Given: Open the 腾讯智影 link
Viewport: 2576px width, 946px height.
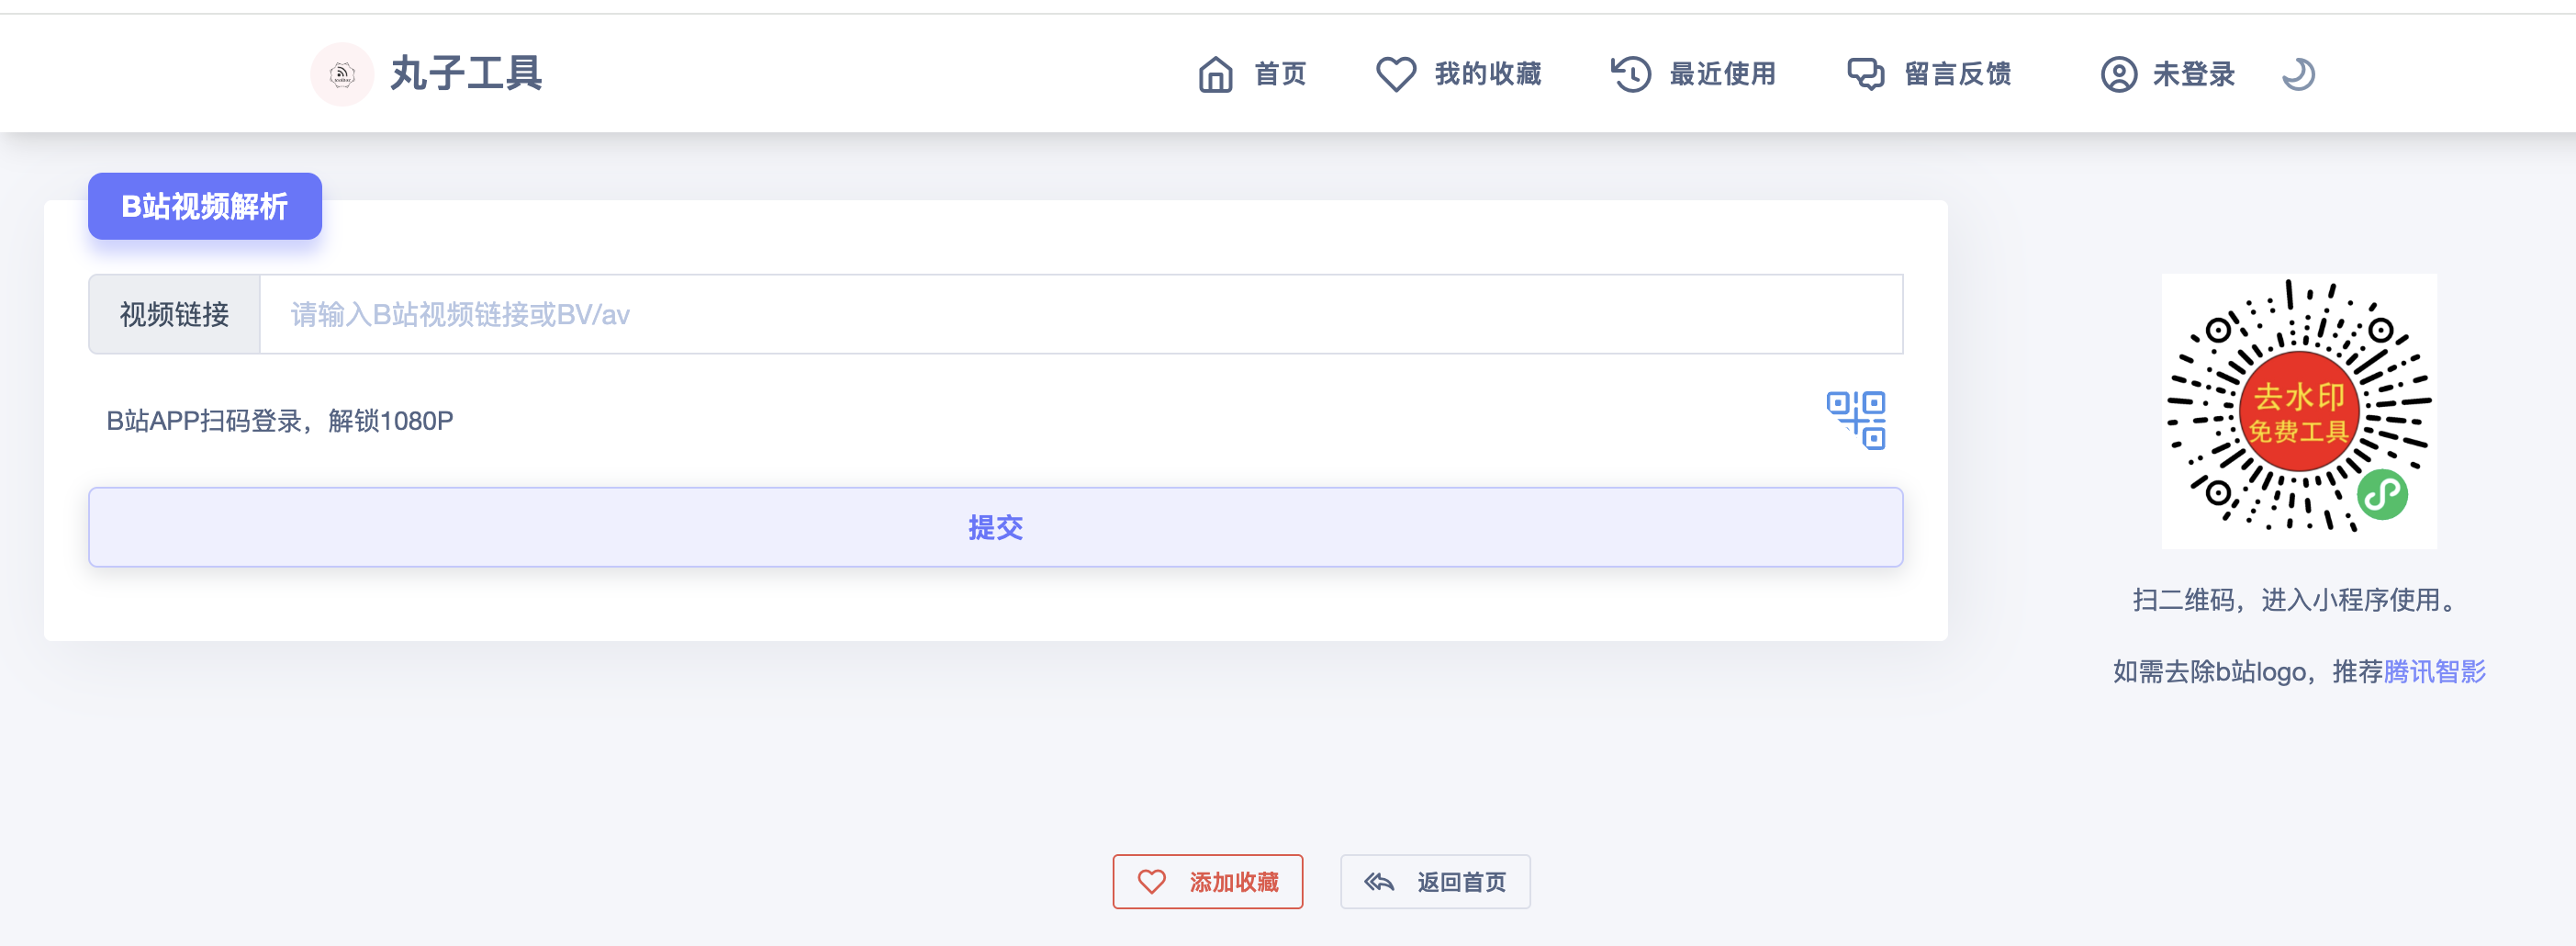Looking at the screenshot, I should (x=2434, y=671).
